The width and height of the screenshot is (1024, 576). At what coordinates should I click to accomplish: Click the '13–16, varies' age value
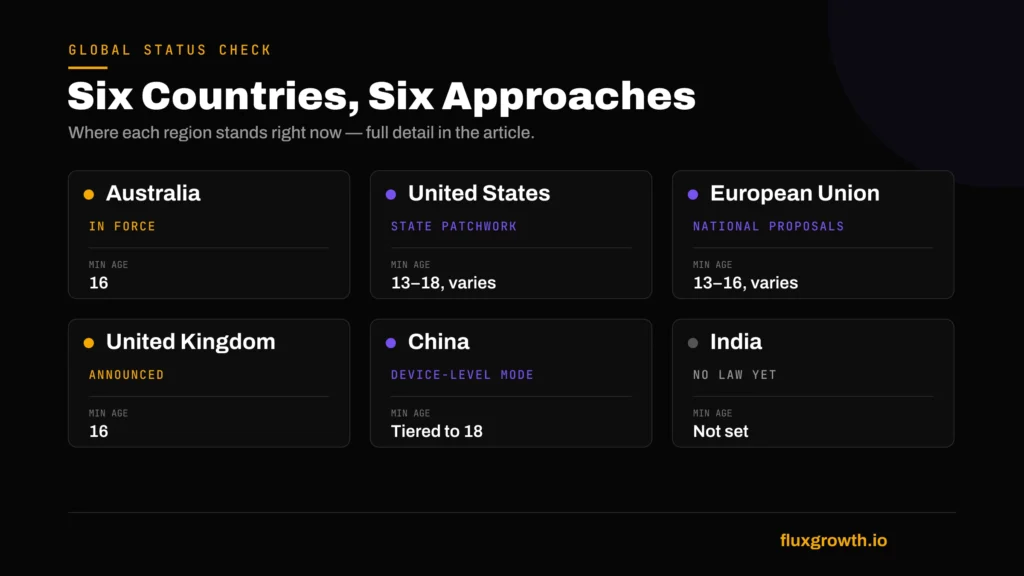pos(745,283)
